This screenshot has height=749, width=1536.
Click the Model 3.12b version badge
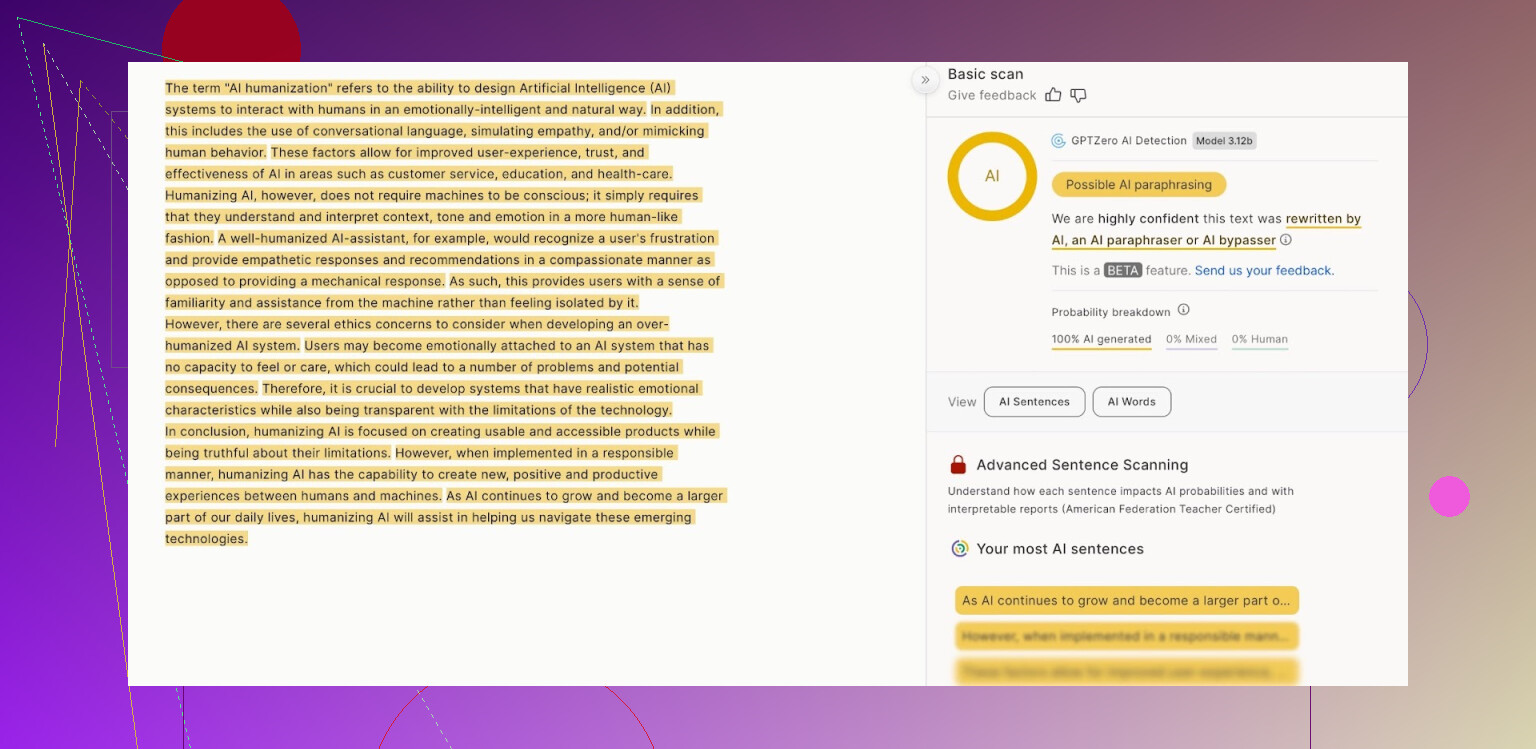click(x=1224, y=141)
